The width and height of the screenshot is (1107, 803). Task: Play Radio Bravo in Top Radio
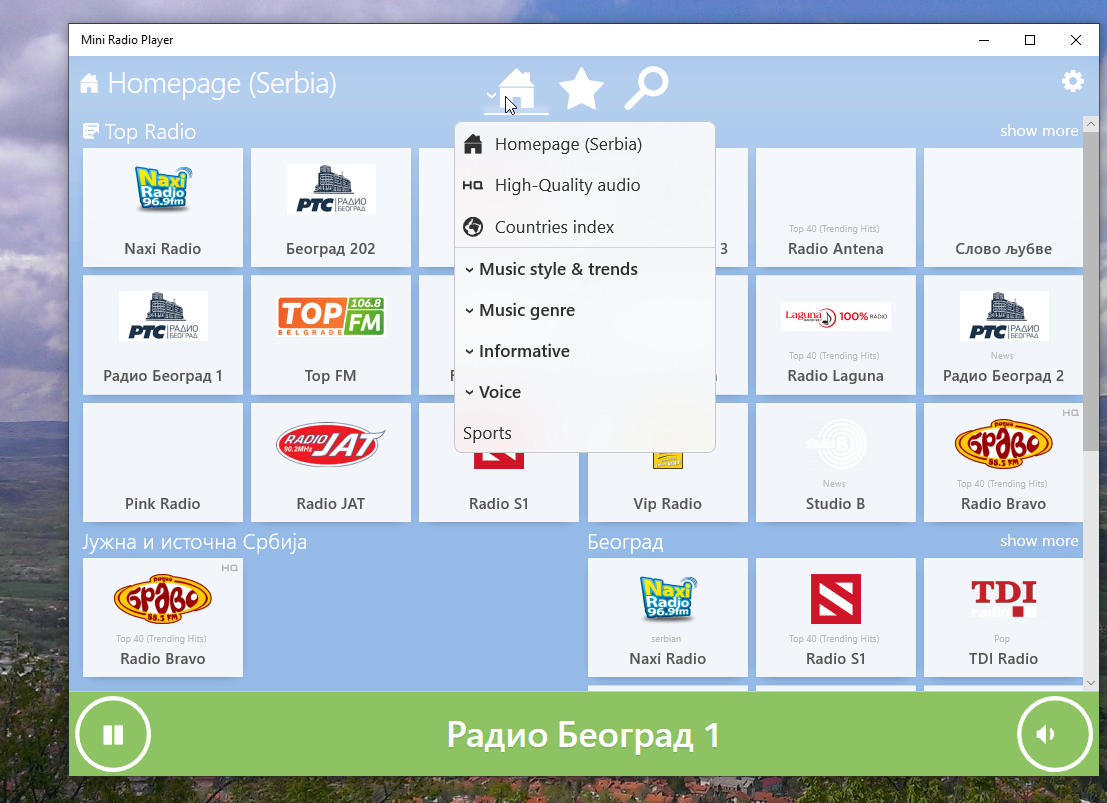pos(1003,463)
